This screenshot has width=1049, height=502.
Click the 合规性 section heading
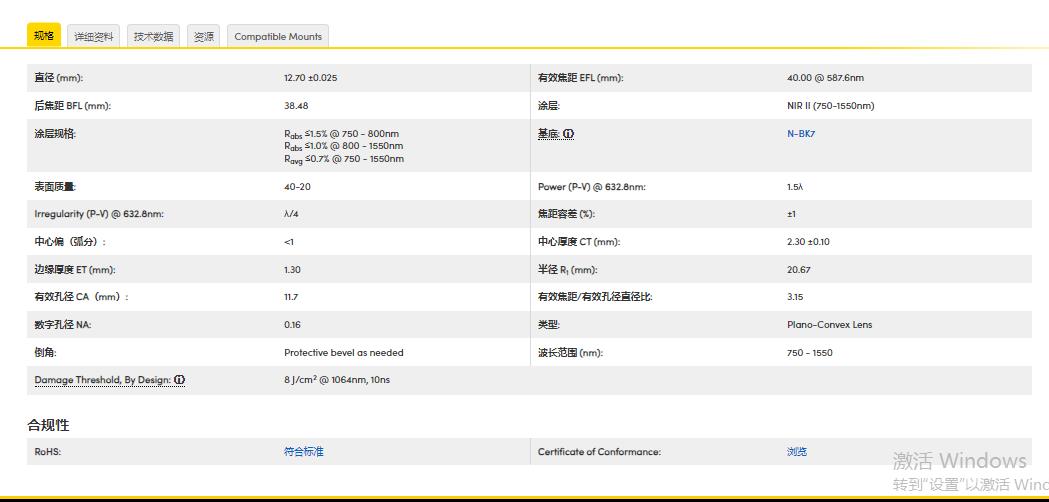pyautogui.click(x=48, y=425)
